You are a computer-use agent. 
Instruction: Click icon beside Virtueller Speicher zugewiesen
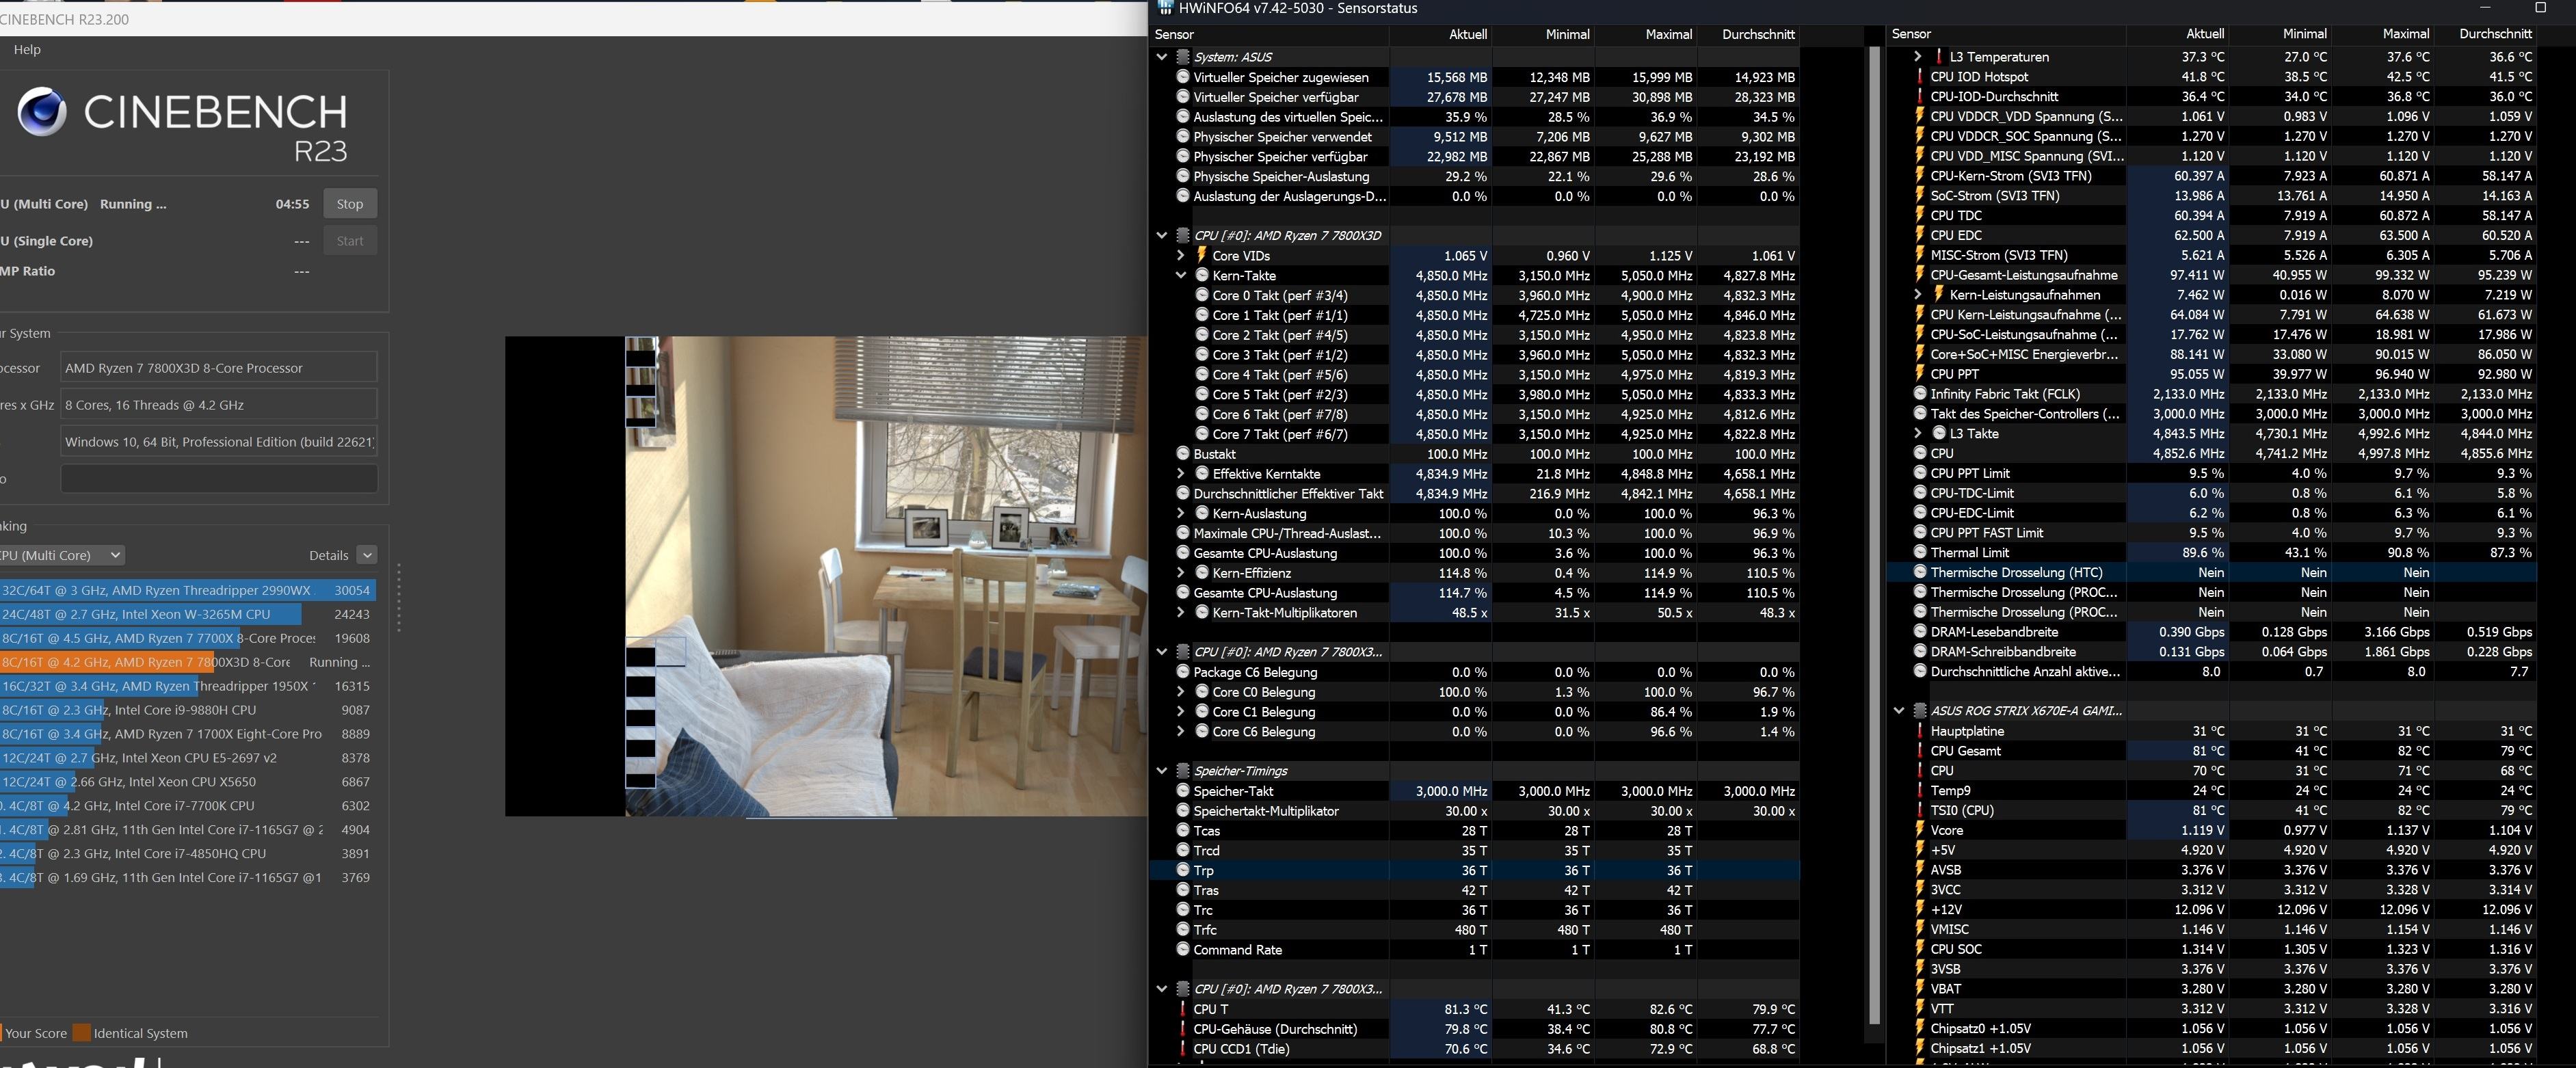pos(1183,77)
